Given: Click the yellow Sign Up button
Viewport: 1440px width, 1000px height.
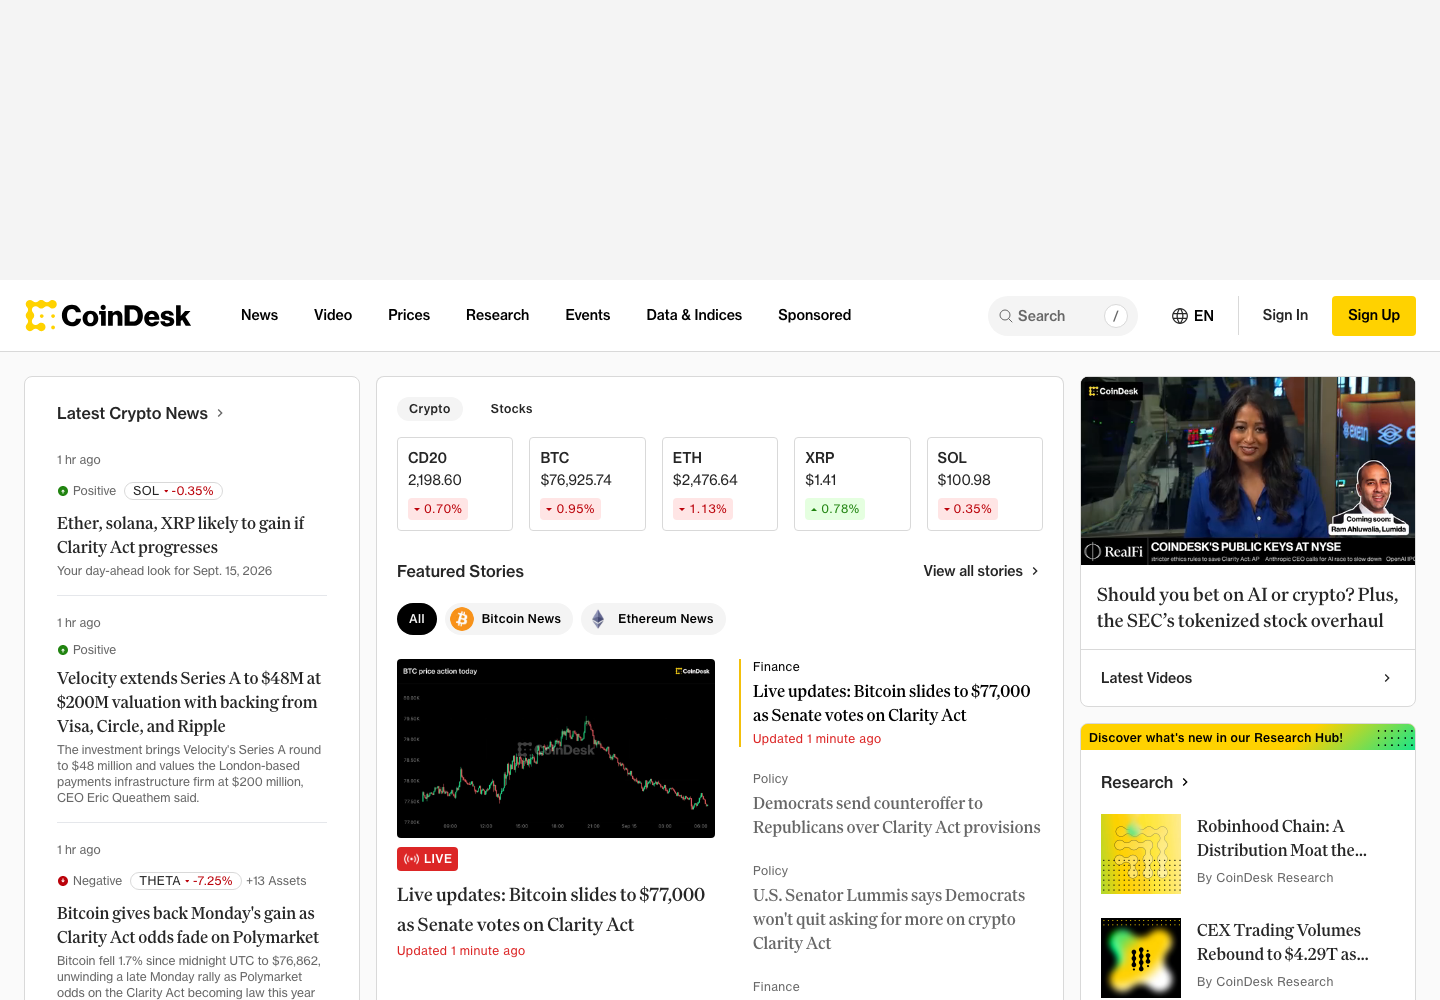Looking at the screenshot, I should tap(1374, 316).
